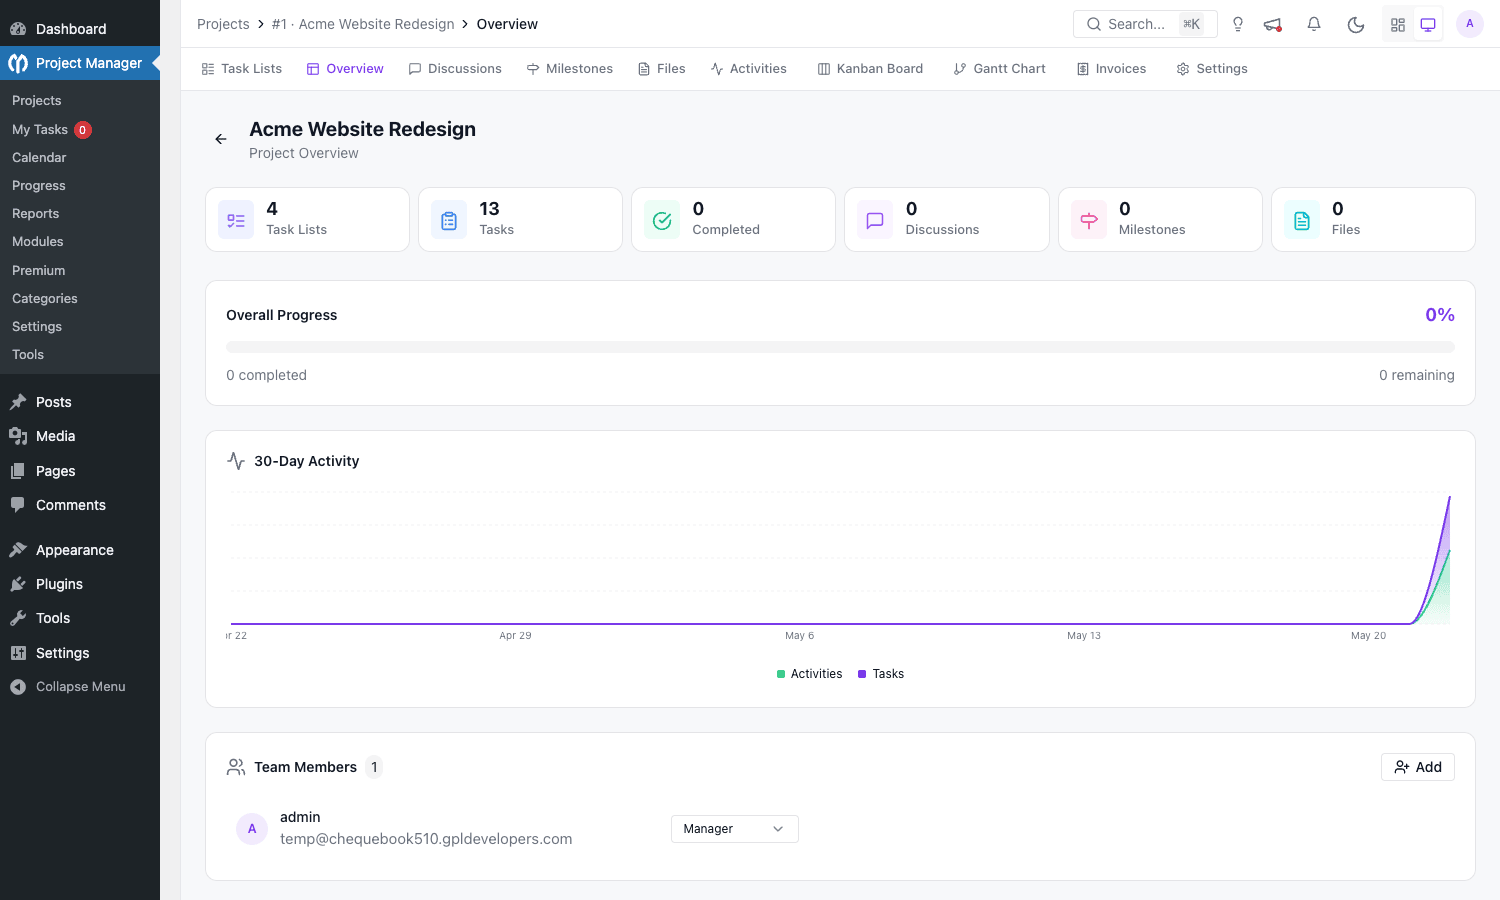Open Settings under Project Manager submenu
The width and height of the screenshot is (1500, 900).
tap(80, 327)
